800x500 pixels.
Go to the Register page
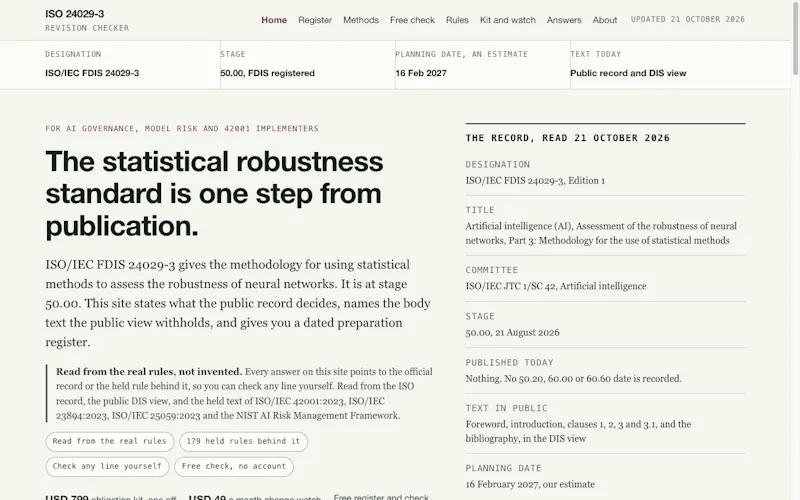tap(315, 20)
